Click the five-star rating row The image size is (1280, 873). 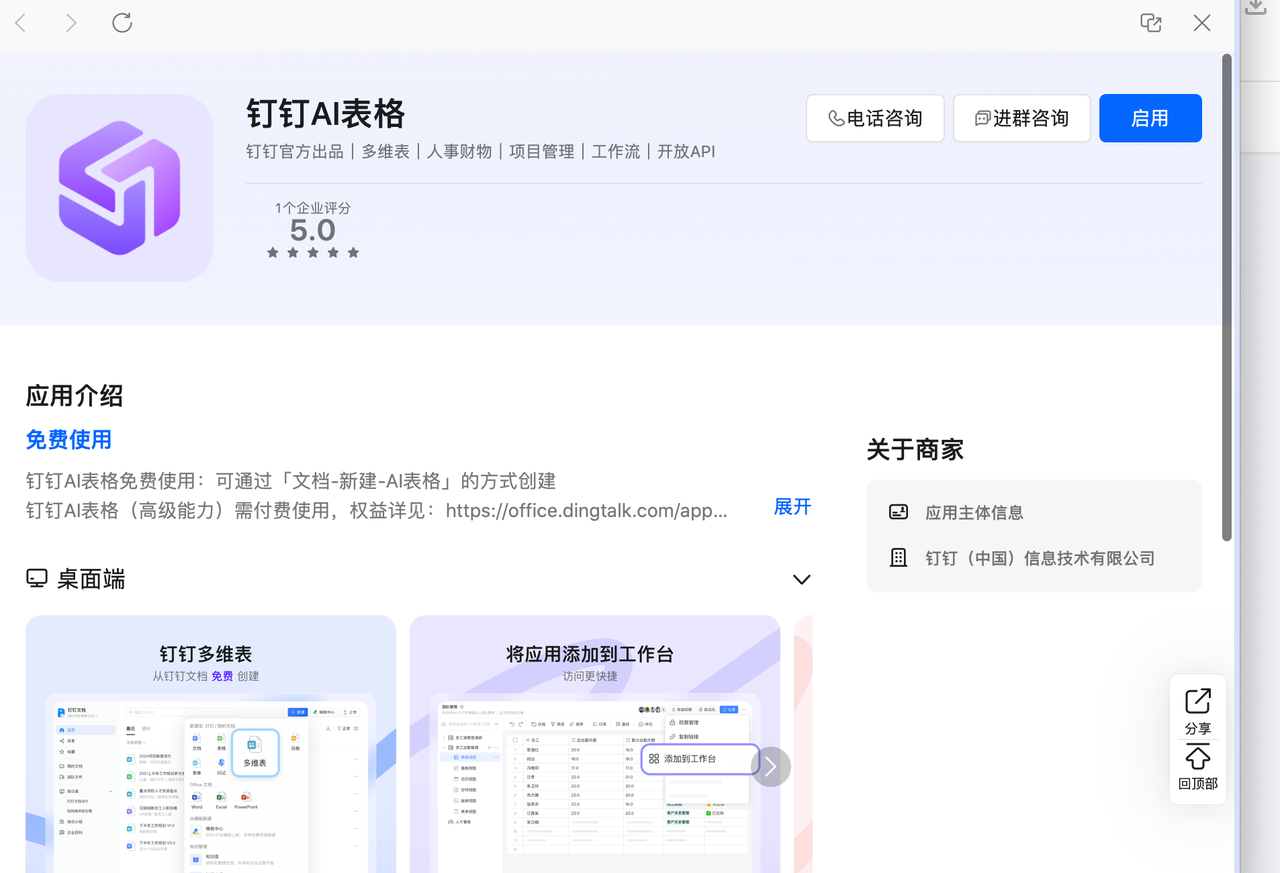tap(313, 253)
